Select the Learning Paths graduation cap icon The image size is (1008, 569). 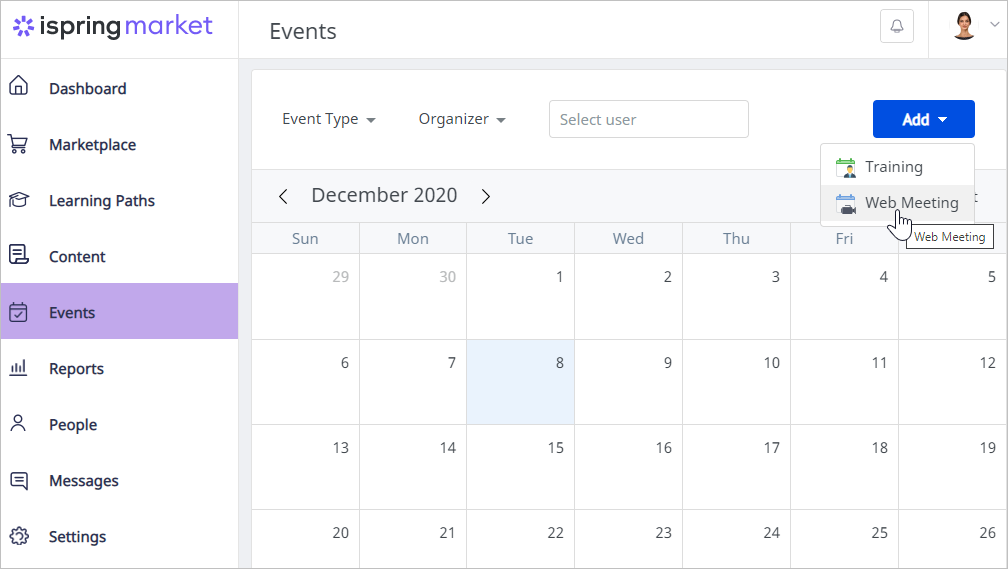(18, 200)
